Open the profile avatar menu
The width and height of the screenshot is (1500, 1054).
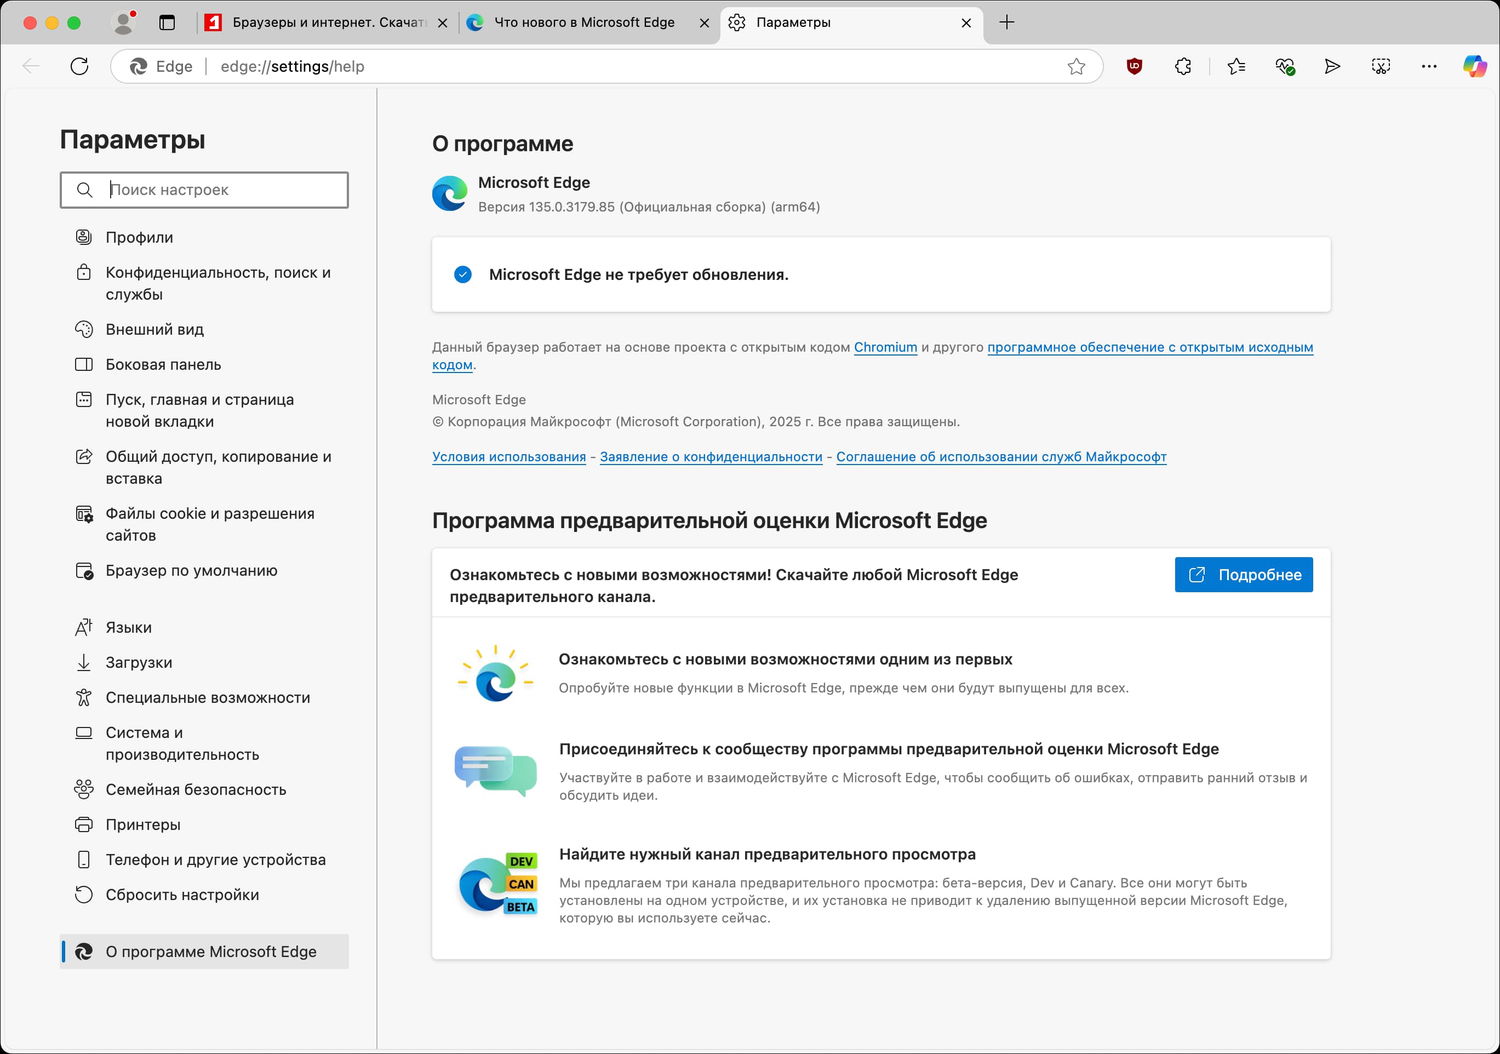click(x=123, y=22)
